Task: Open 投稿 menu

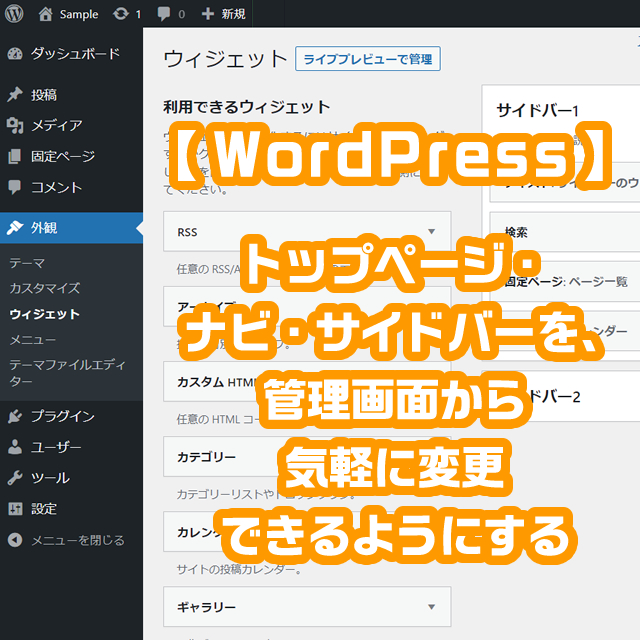Action: pyautogui.click(x=71, y=95)
